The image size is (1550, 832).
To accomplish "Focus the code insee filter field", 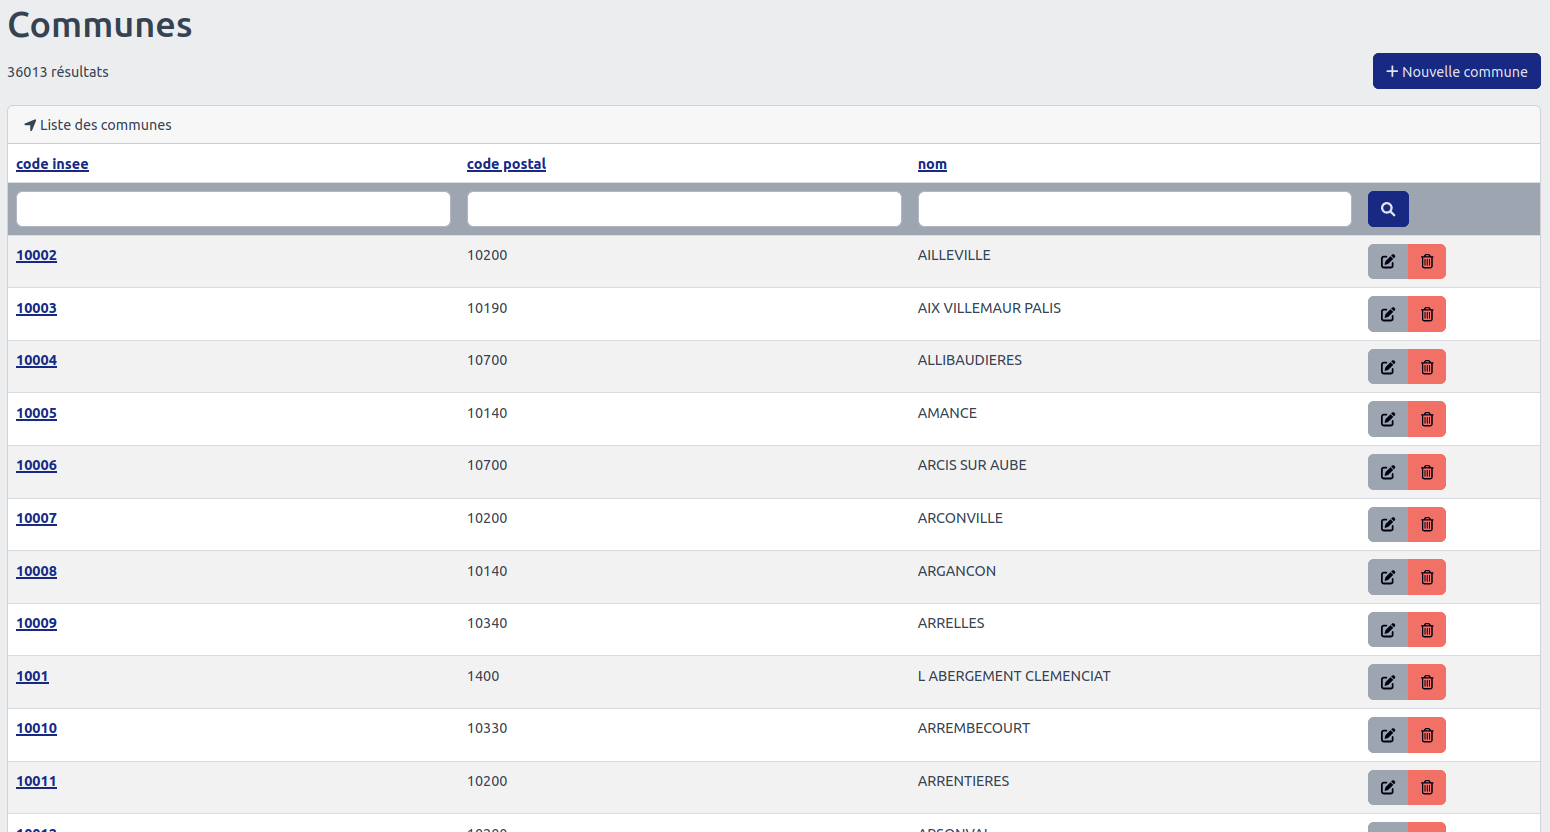I will 233,209.
